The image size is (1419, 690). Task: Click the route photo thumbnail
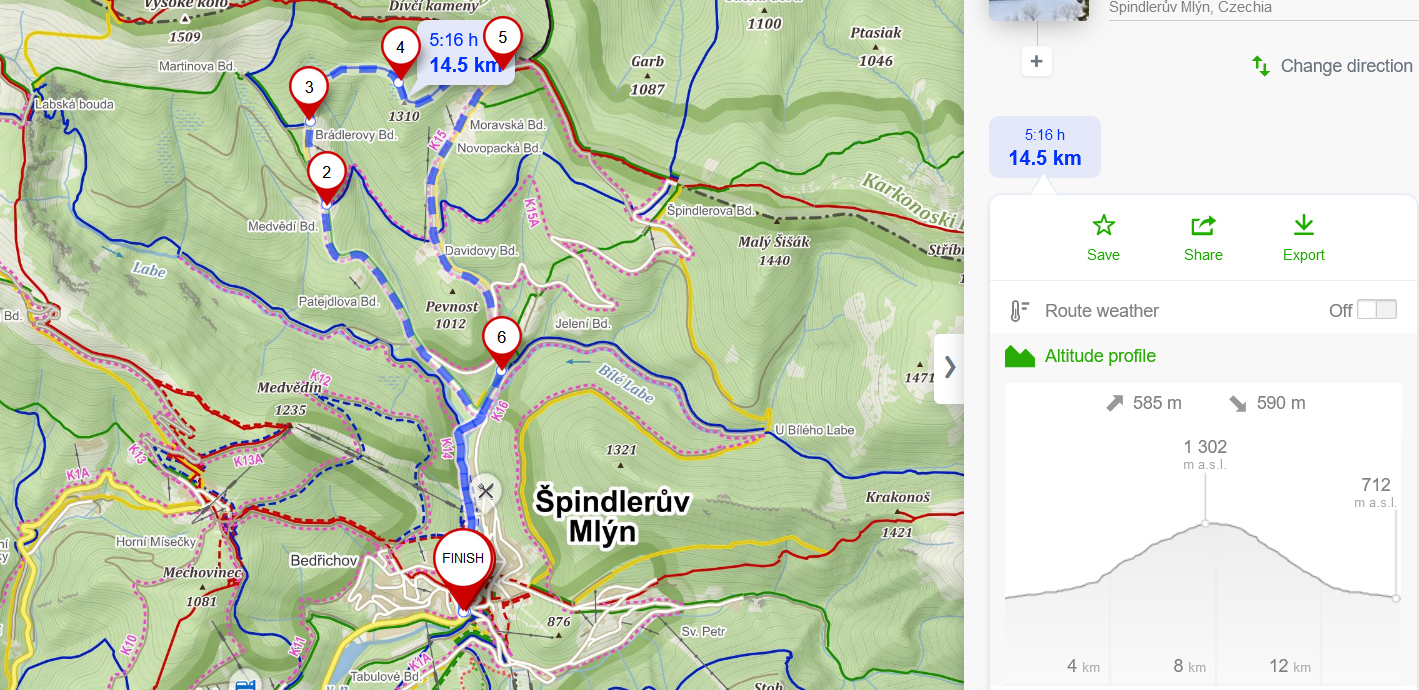(1038, 10)
